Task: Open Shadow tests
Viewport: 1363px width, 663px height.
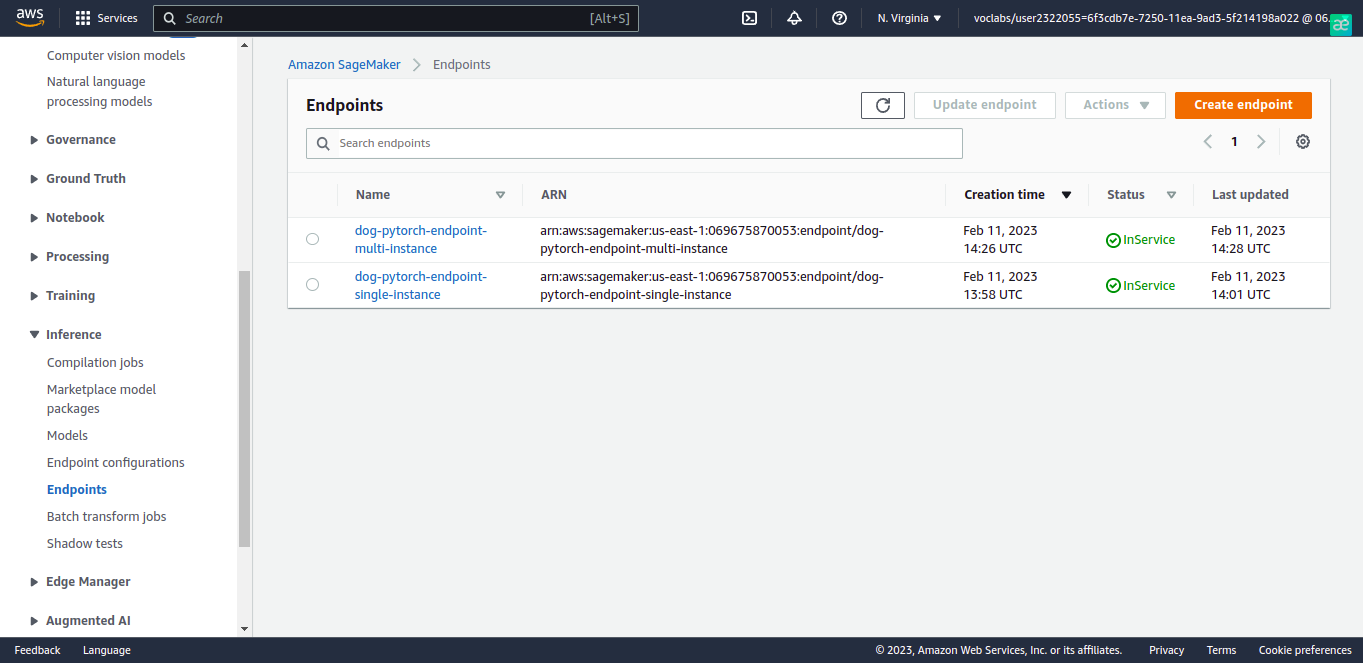Action: click(85, 544)
